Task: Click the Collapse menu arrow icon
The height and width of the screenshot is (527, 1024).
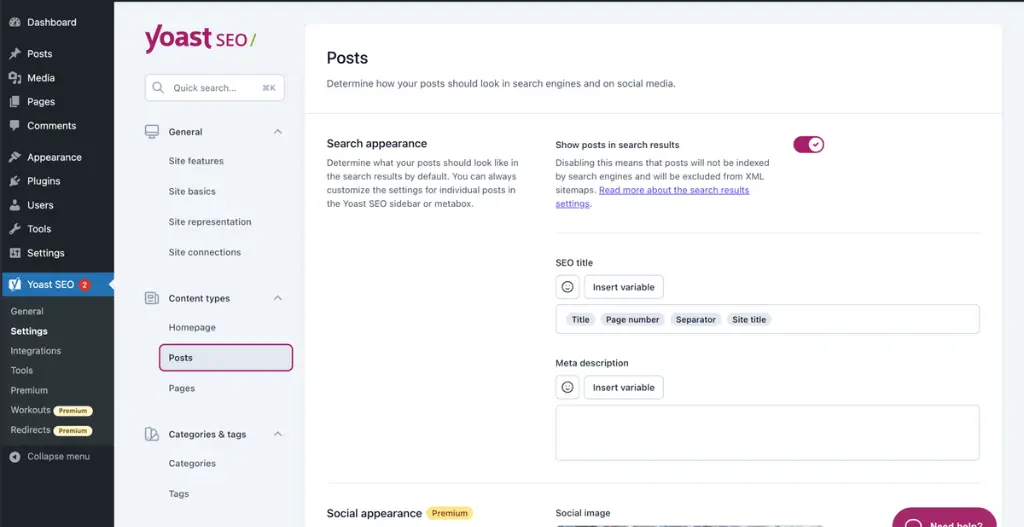Action: (14, 457)
